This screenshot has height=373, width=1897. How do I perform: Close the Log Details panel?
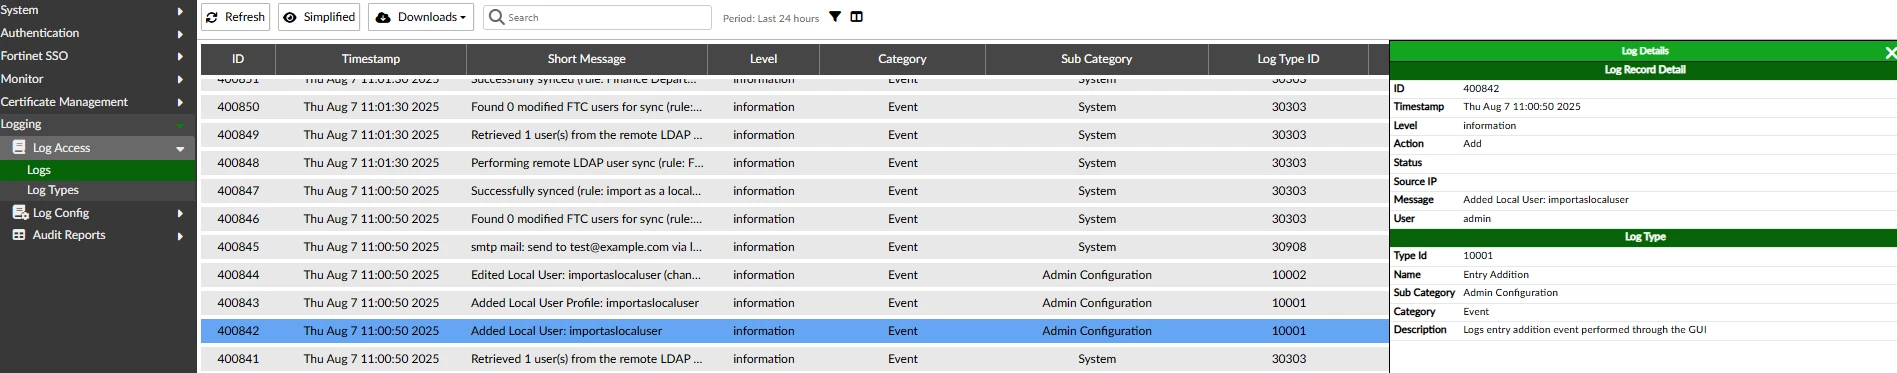(x=1889, y=52)
